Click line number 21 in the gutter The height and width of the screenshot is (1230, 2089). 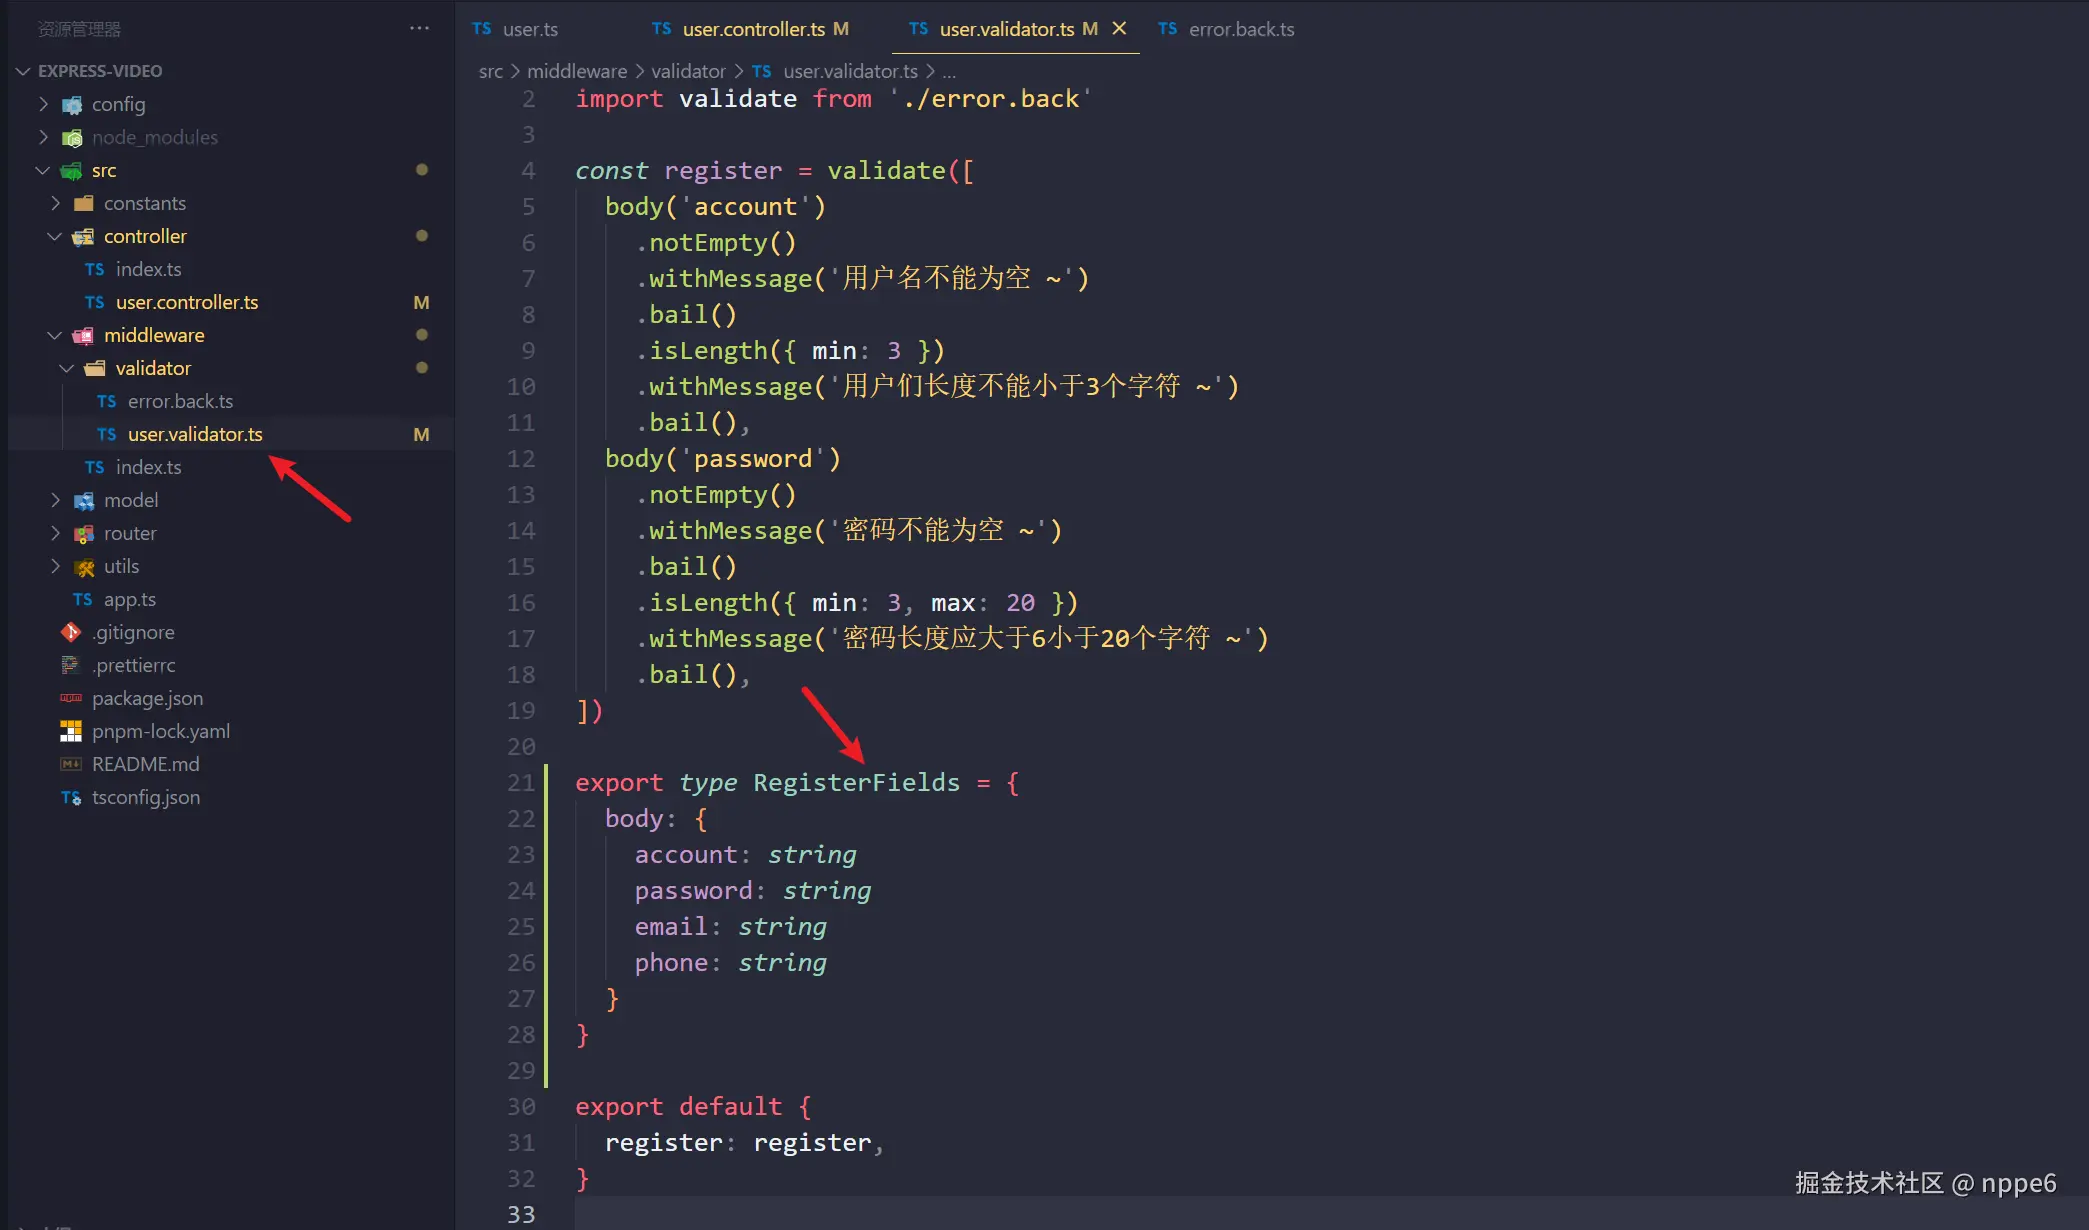[x=521, y=783]
